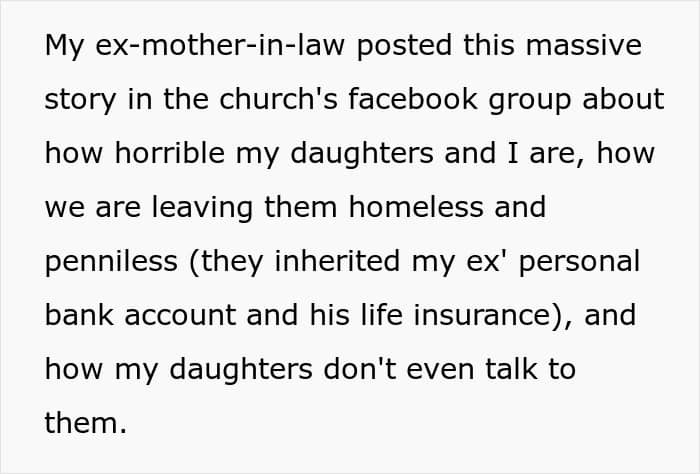Click the word "personal"
The height and width of the screenshot is (474, 700).
coord(579,262)
